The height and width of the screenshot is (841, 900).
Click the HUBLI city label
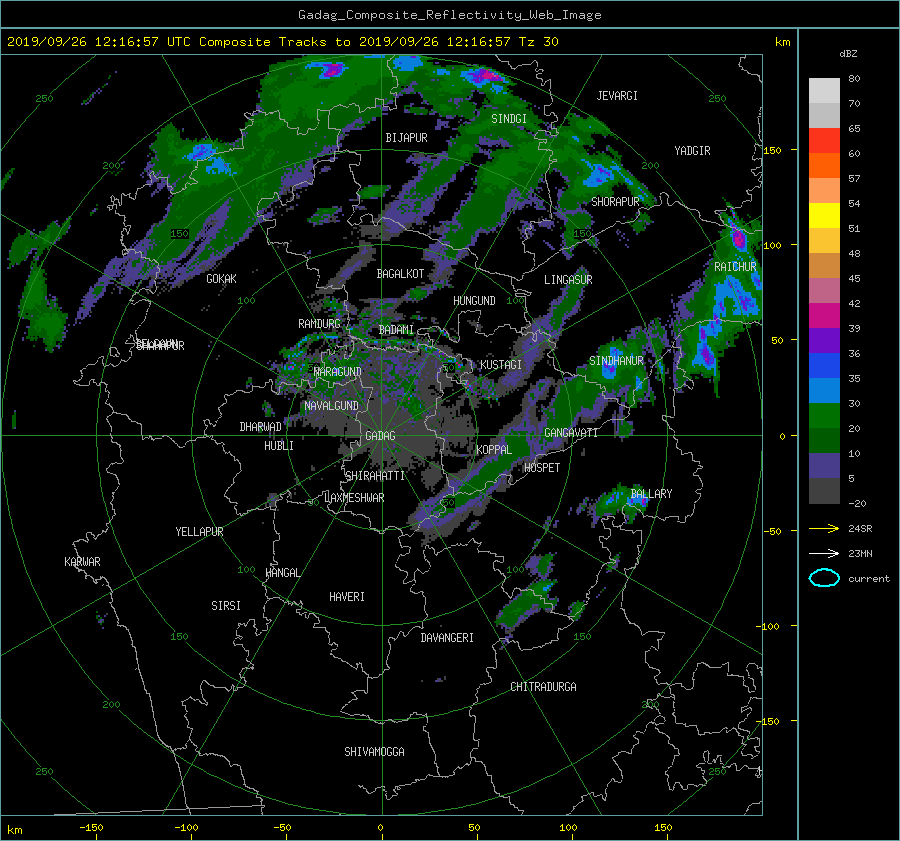[x=279, y=446]
